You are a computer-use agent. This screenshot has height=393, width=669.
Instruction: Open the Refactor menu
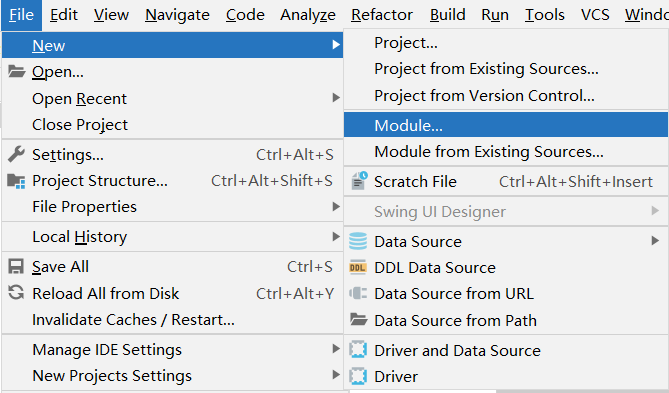coord(382,15)
